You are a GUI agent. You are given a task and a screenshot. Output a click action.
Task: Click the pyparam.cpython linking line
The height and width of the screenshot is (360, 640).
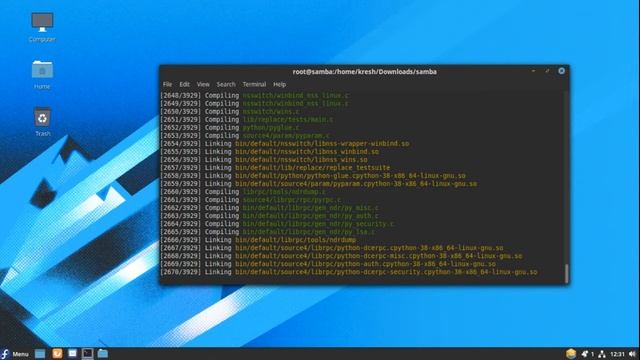[x=318, y=184]
